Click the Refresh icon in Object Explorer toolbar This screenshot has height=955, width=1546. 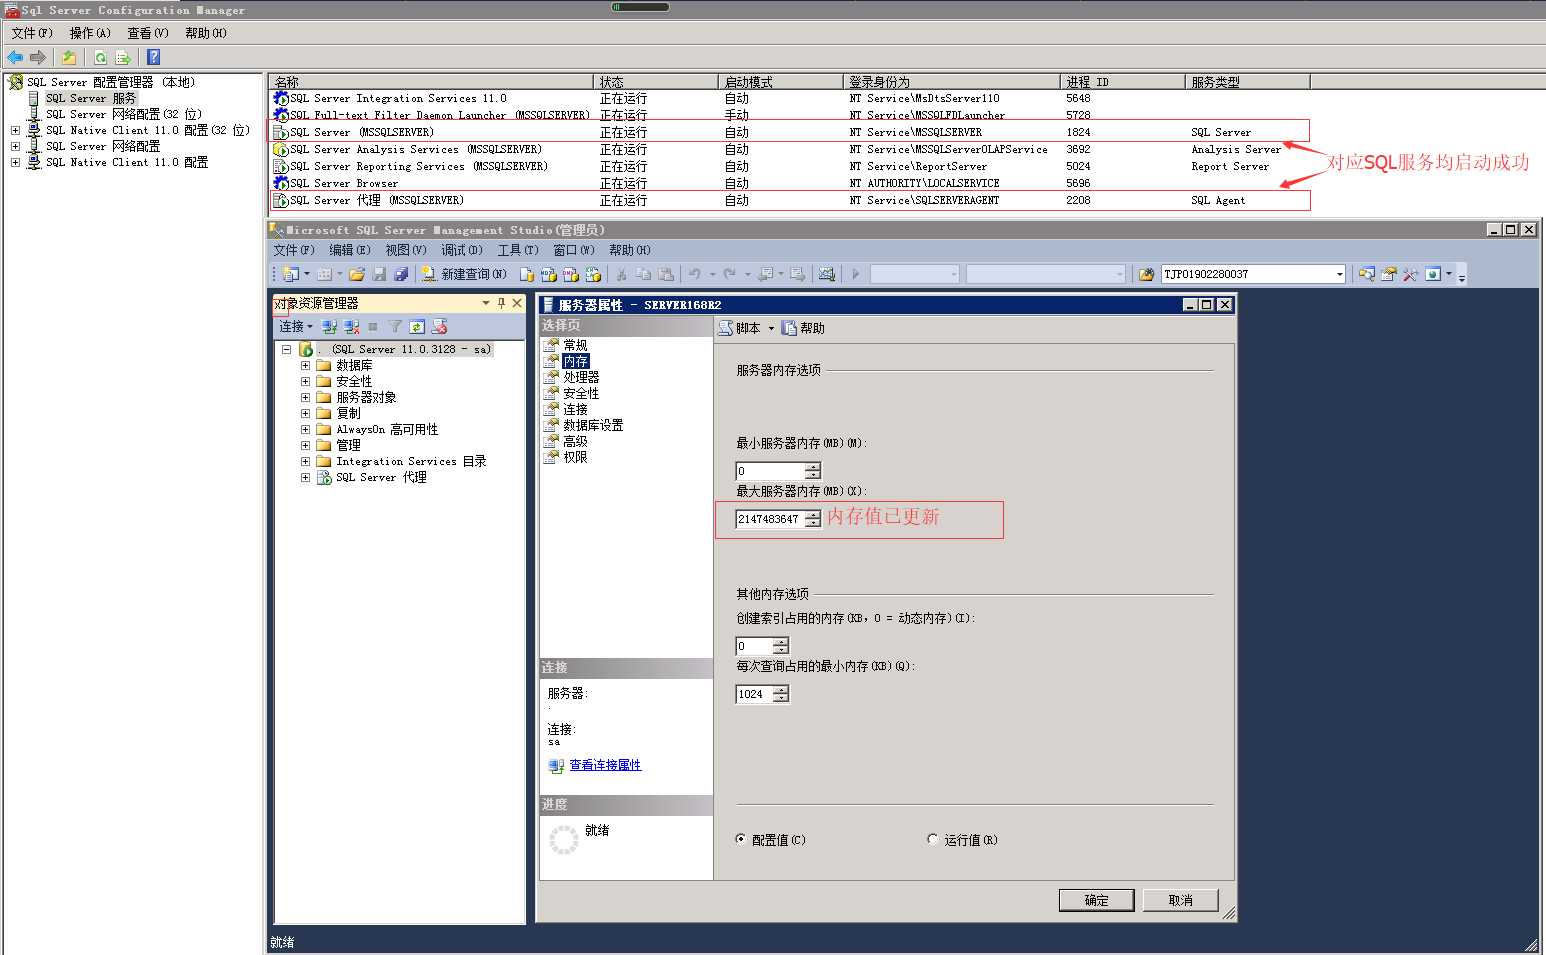pyautogui.click(x=417, y=327)
